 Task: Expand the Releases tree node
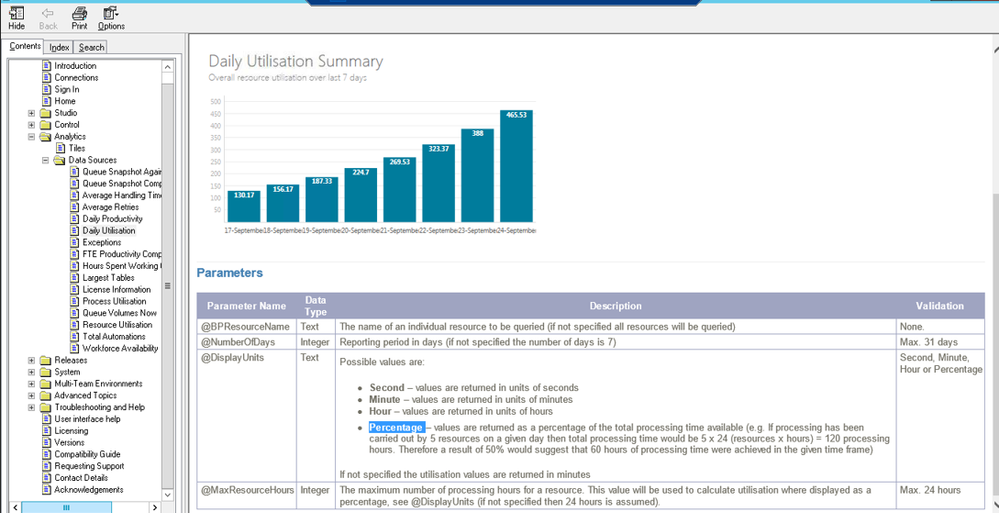pyautogui.click(x=32, y=360)
